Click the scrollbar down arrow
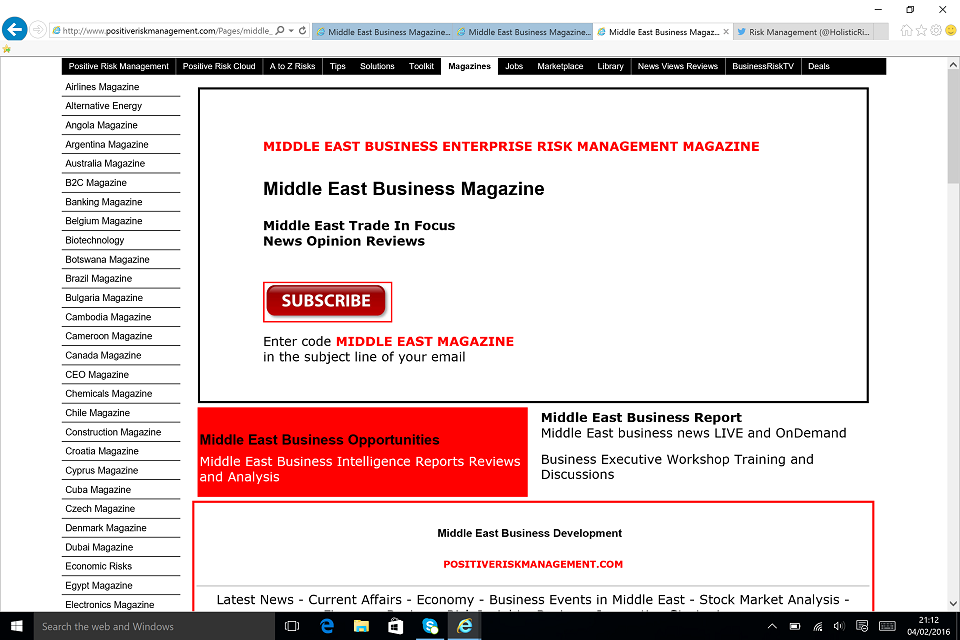 click(x=952, y=604)
